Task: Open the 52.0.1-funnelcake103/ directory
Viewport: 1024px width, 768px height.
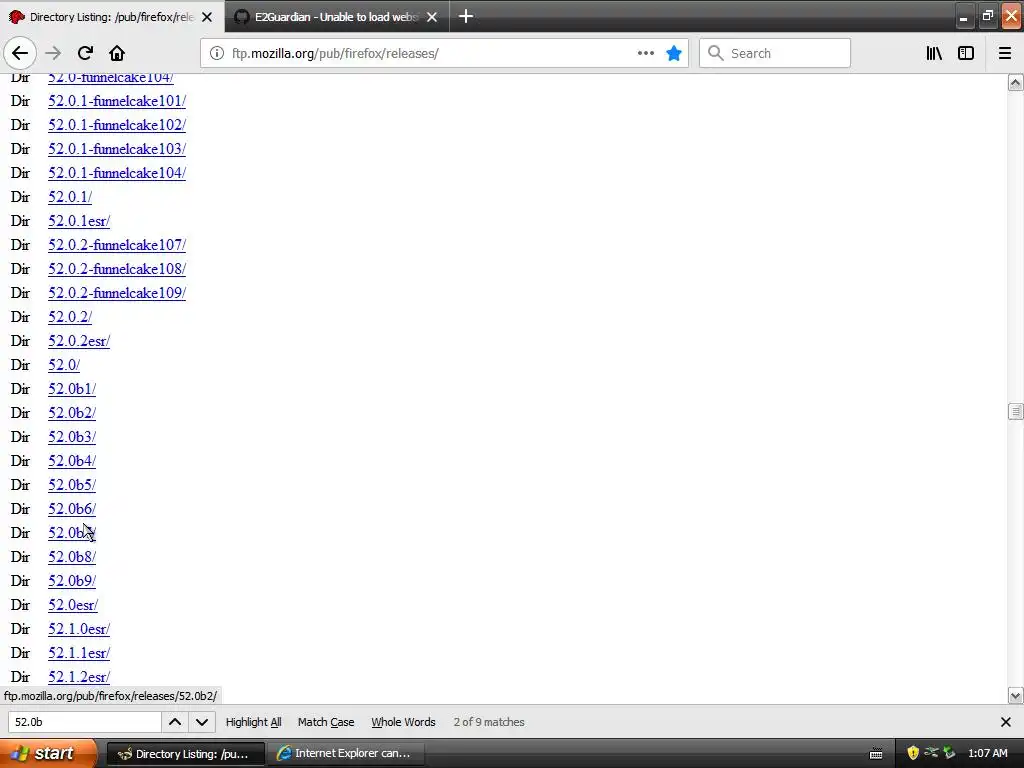Action: (x=117, y=149)
